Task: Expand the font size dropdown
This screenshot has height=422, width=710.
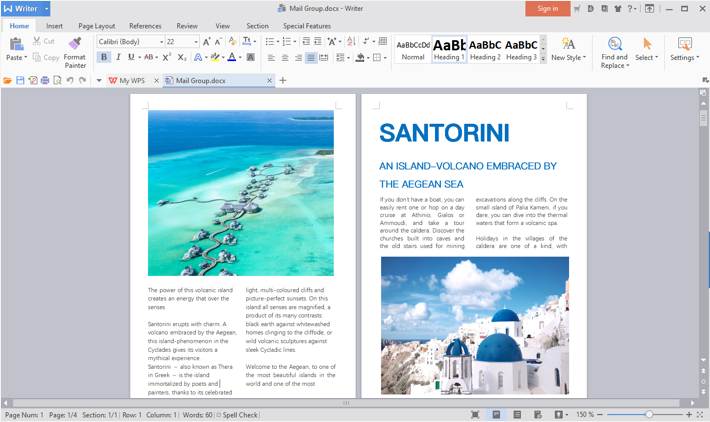Action: click(x=195, y=42)
